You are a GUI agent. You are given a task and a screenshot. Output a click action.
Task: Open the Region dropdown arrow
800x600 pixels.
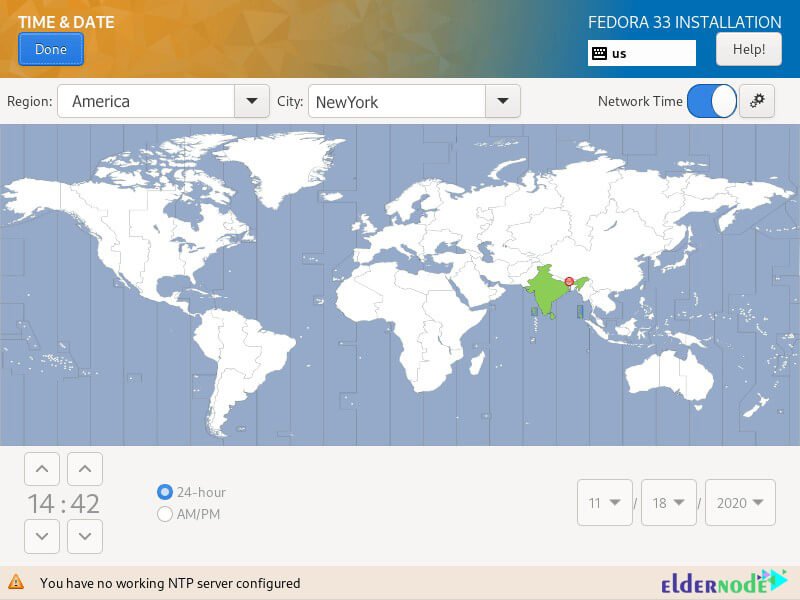coord(252,101)
